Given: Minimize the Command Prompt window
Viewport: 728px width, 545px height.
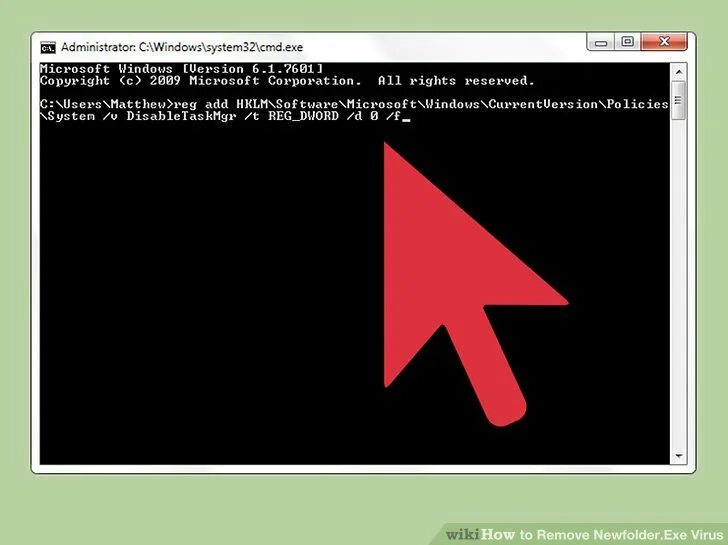Looking at the screenshot, I should (601, 42).
